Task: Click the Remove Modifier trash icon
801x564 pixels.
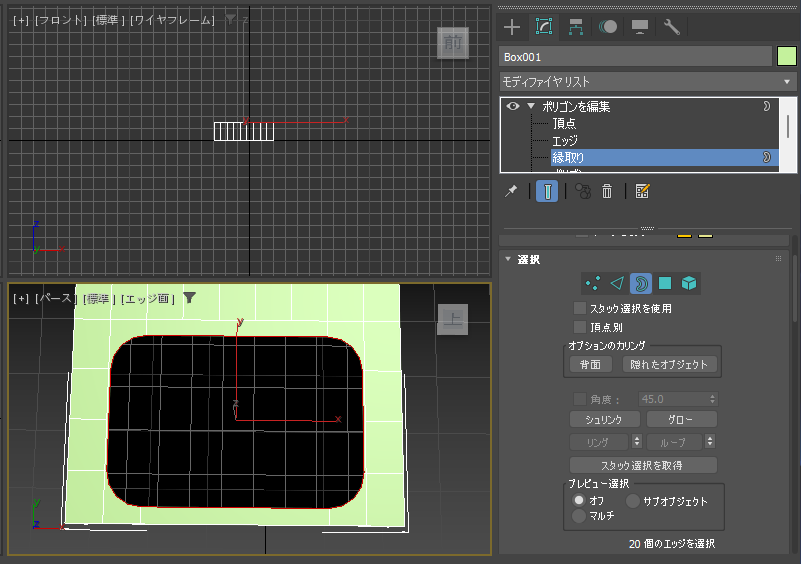Action: pos(607,192)
